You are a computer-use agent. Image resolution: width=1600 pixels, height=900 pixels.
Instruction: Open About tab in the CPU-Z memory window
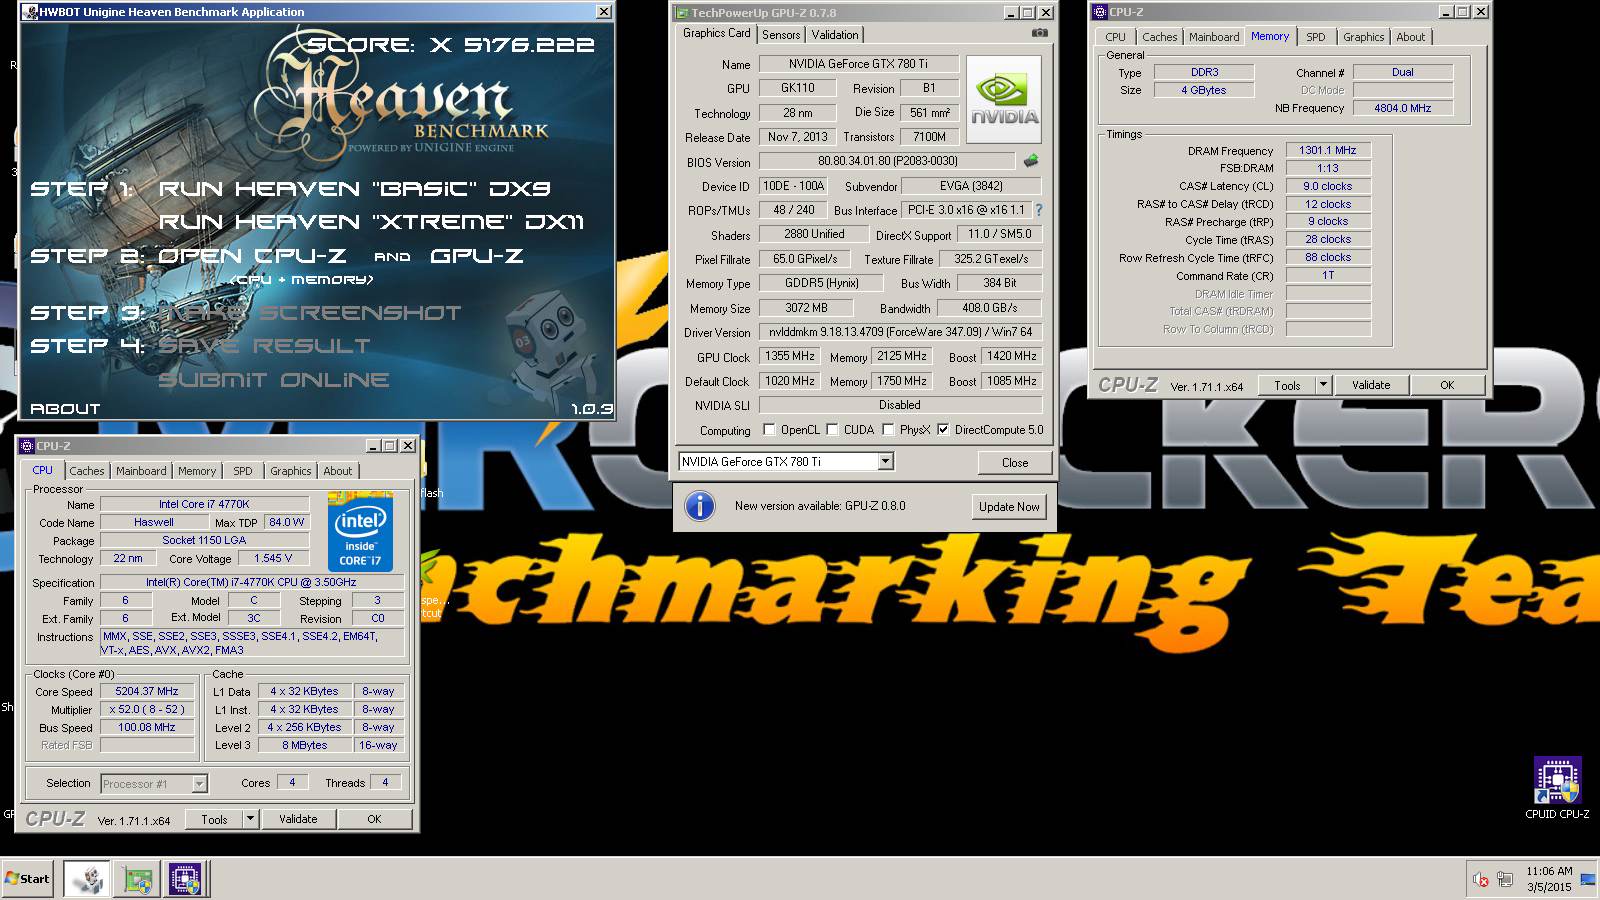click(x=1411, y=37)
